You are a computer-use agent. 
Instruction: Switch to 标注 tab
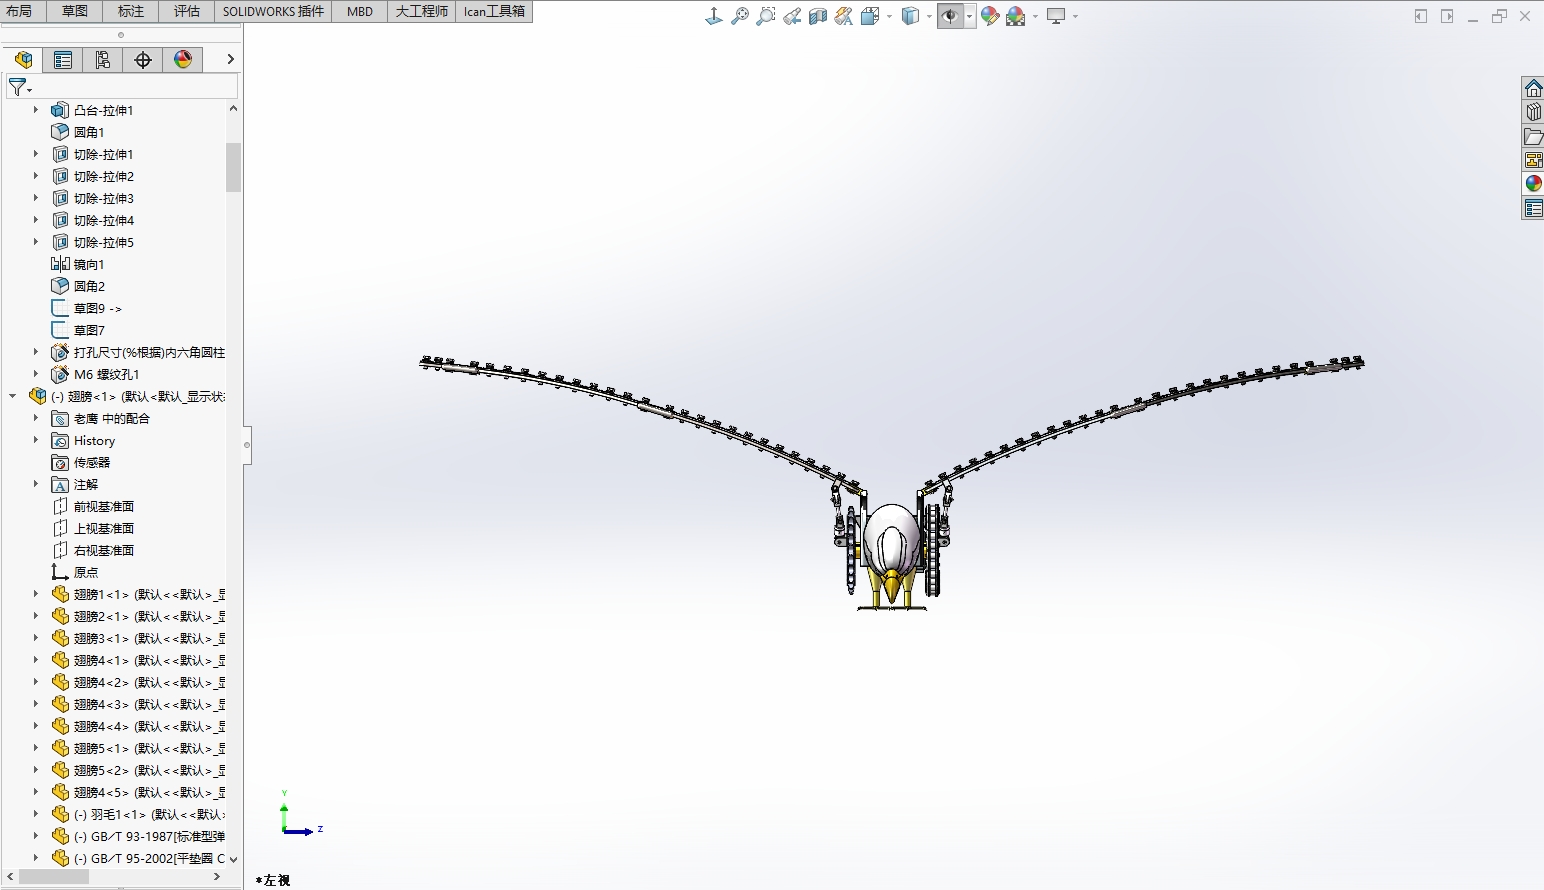pyautogui.click(x=131, y=11)
